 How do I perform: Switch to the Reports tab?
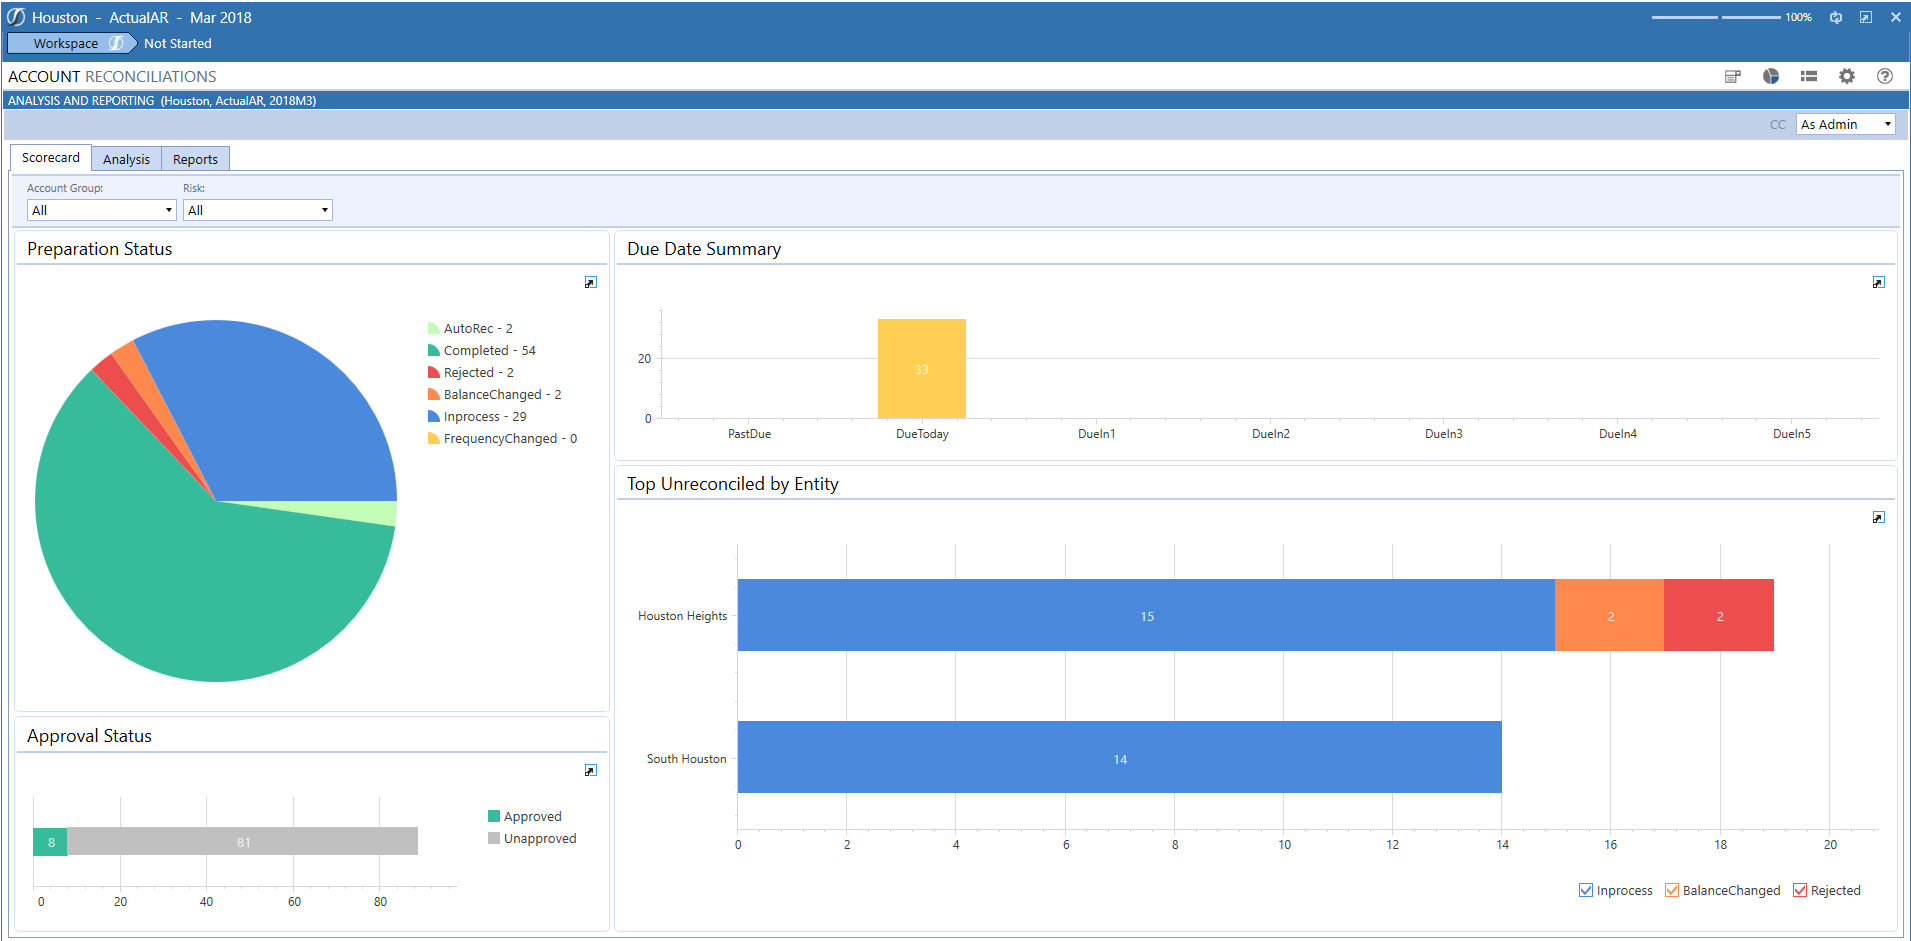click(x=195, y=159)
